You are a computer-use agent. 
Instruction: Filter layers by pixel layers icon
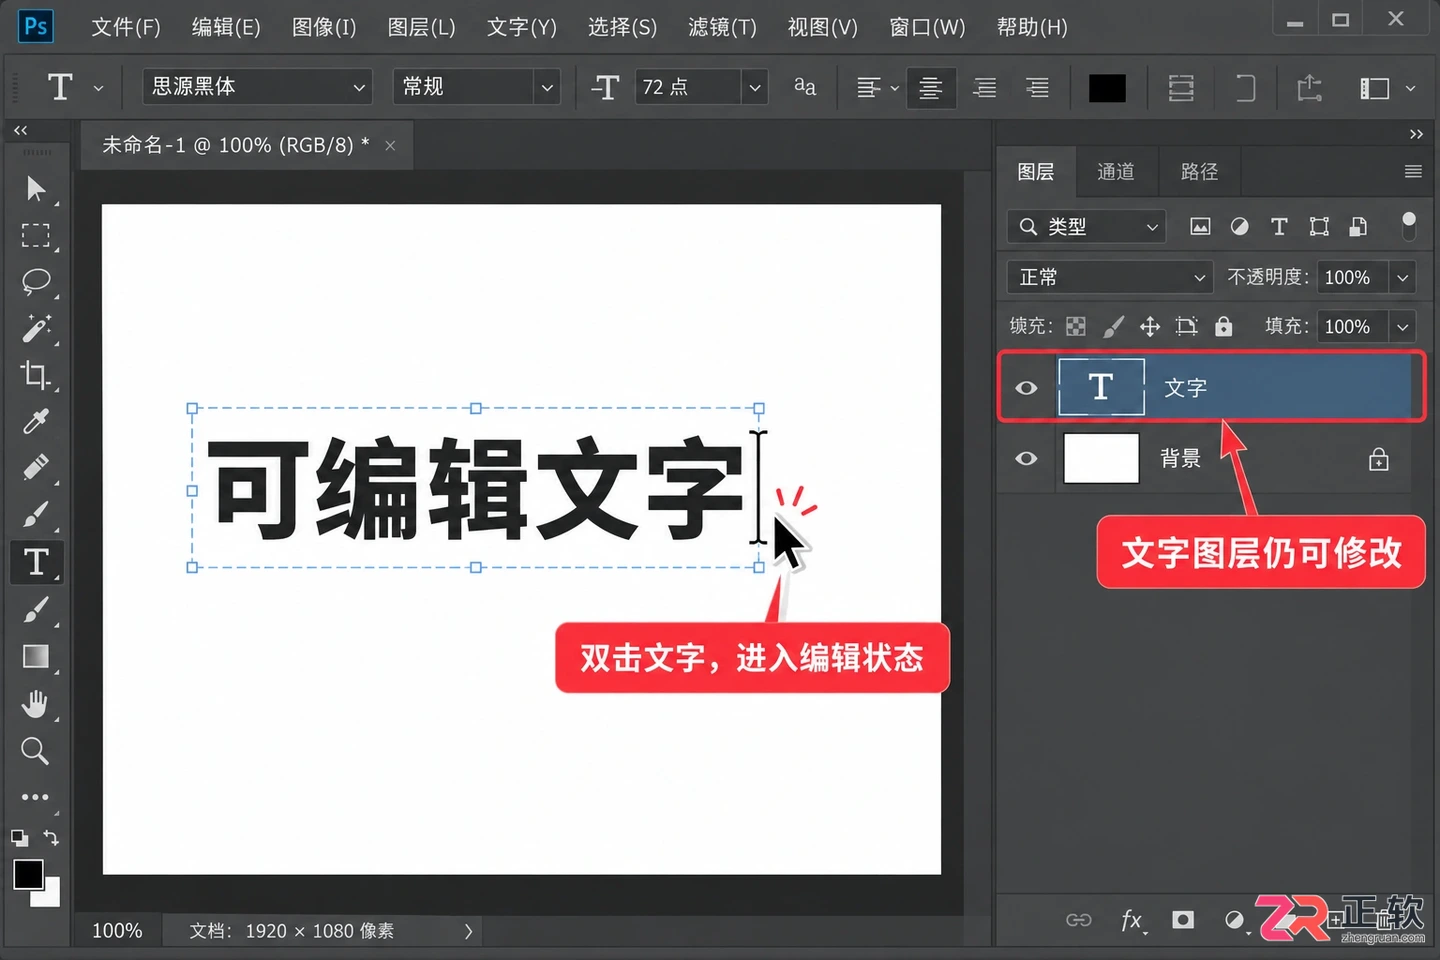coord(1200,227)
